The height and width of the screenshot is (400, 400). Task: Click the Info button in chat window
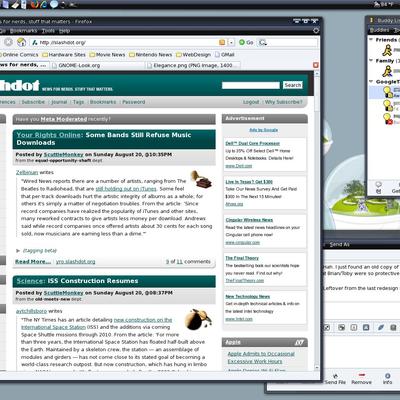tap(387, 379)
